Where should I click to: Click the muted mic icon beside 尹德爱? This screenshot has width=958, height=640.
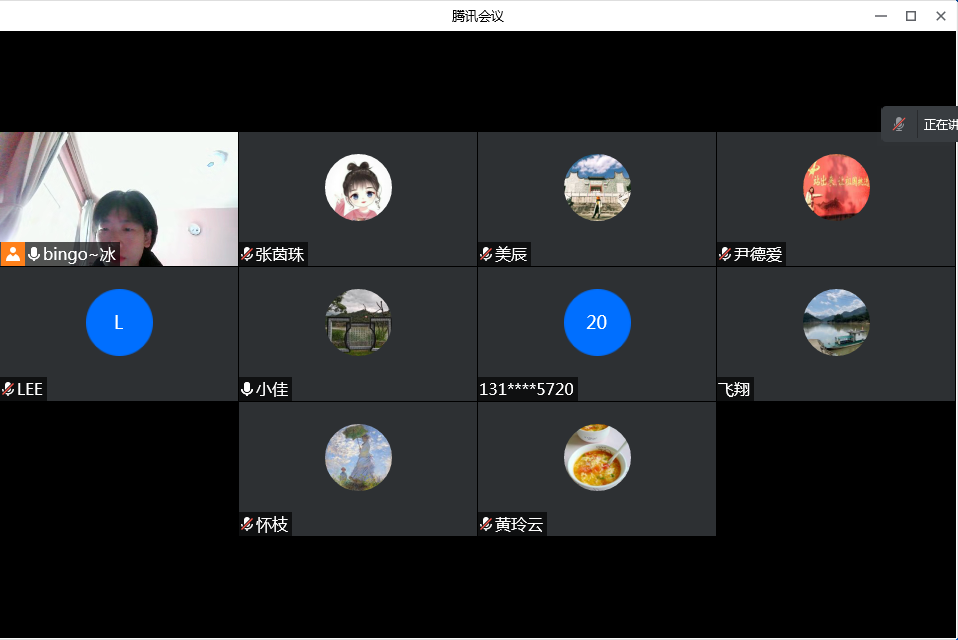click(725, 254)
